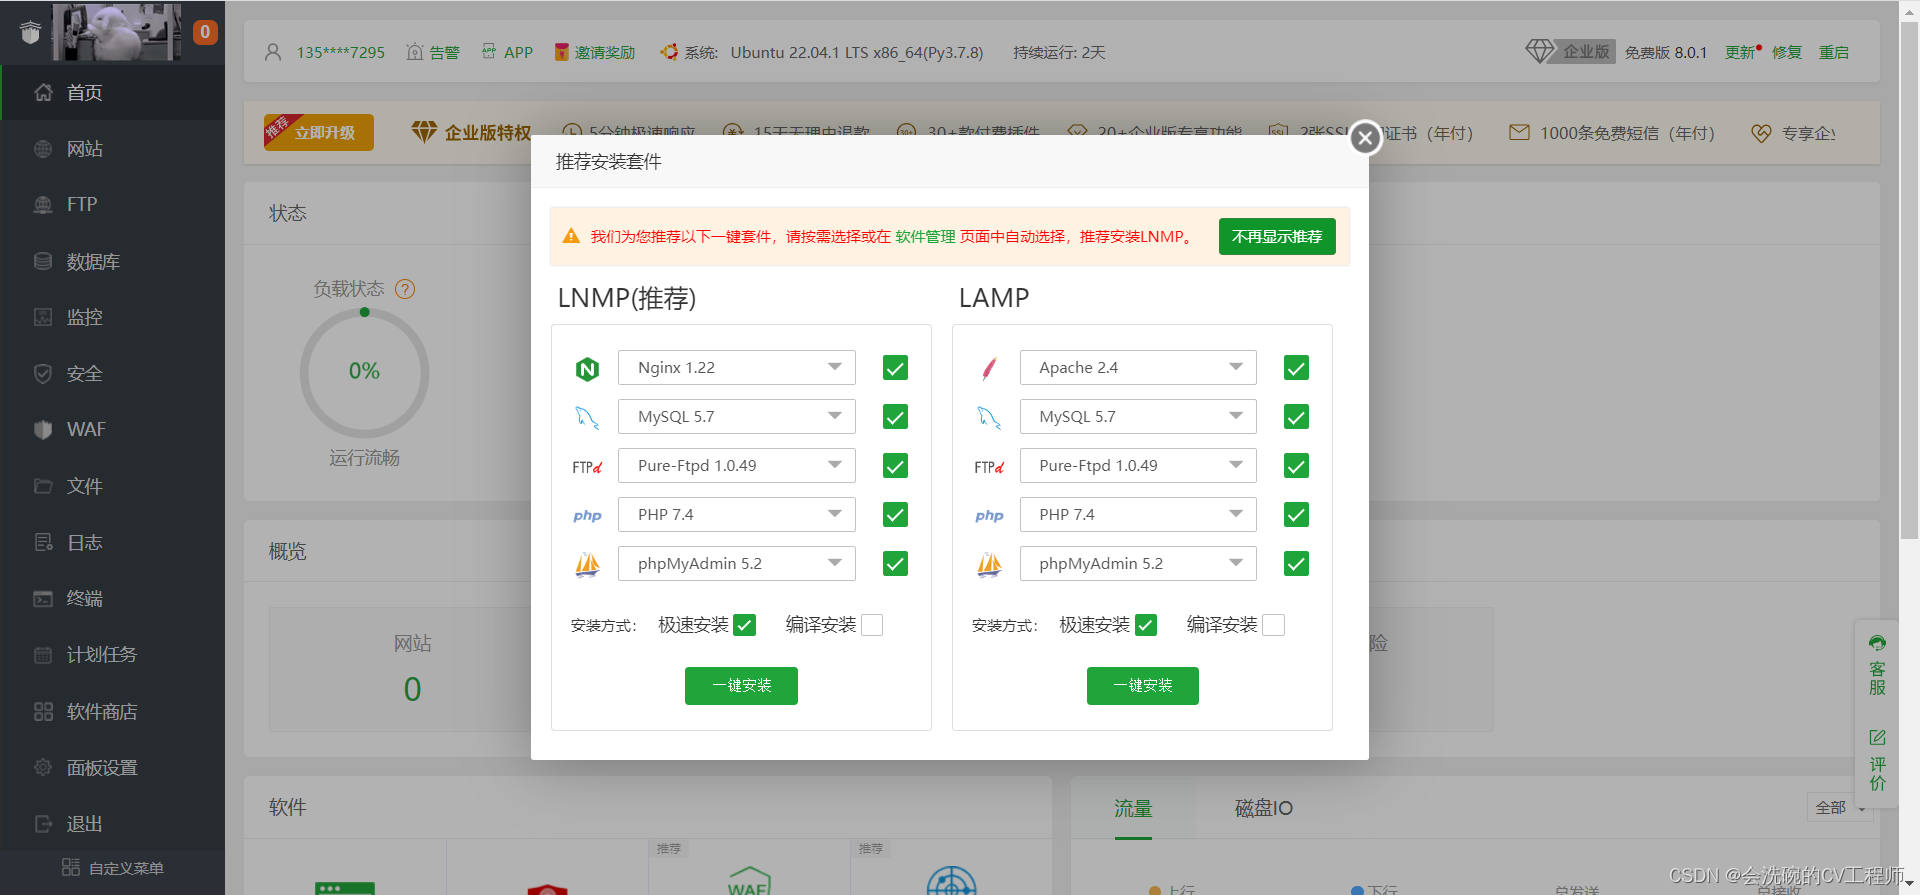
Task: Click the notification count badge
Action: tap(205, 32)
